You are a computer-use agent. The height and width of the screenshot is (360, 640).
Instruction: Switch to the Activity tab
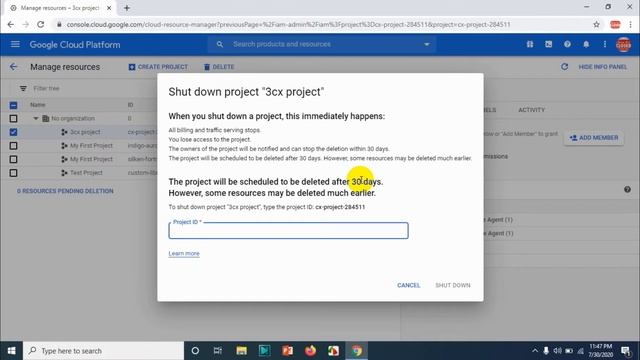coord(531,110)
